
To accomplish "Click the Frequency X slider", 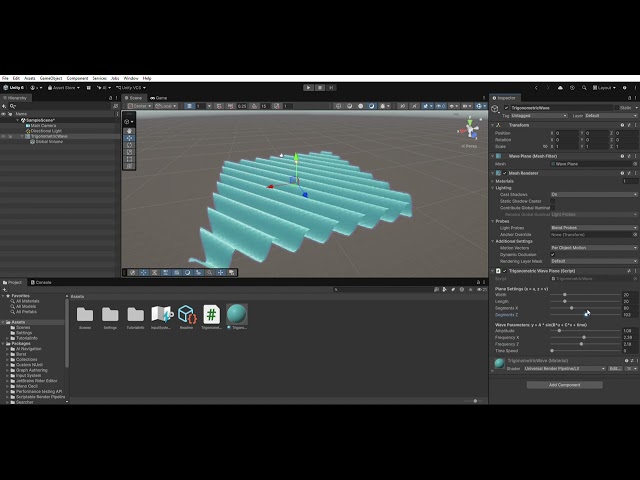I will click(x=585, y=338).
